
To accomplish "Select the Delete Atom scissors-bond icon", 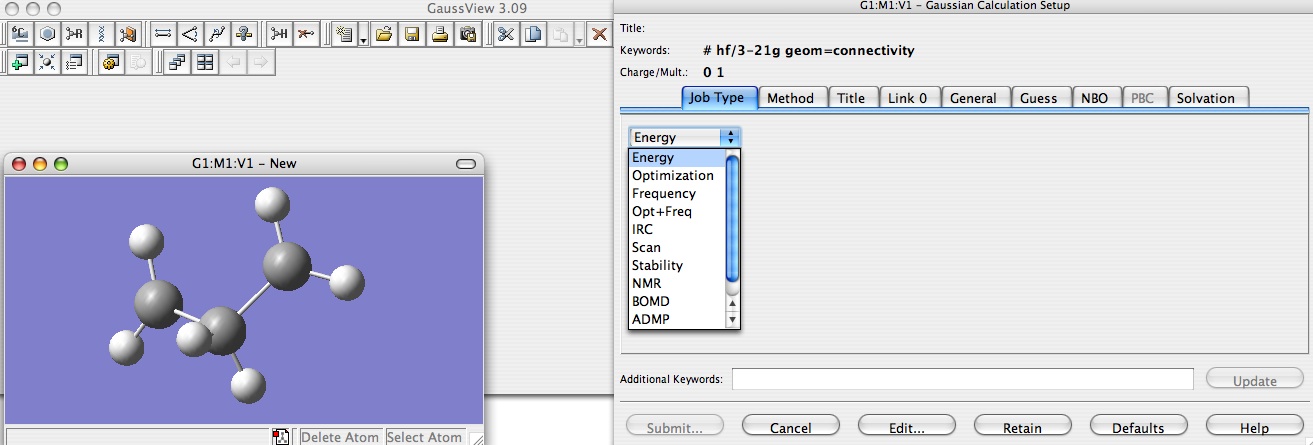I will [x=305, y=34].
